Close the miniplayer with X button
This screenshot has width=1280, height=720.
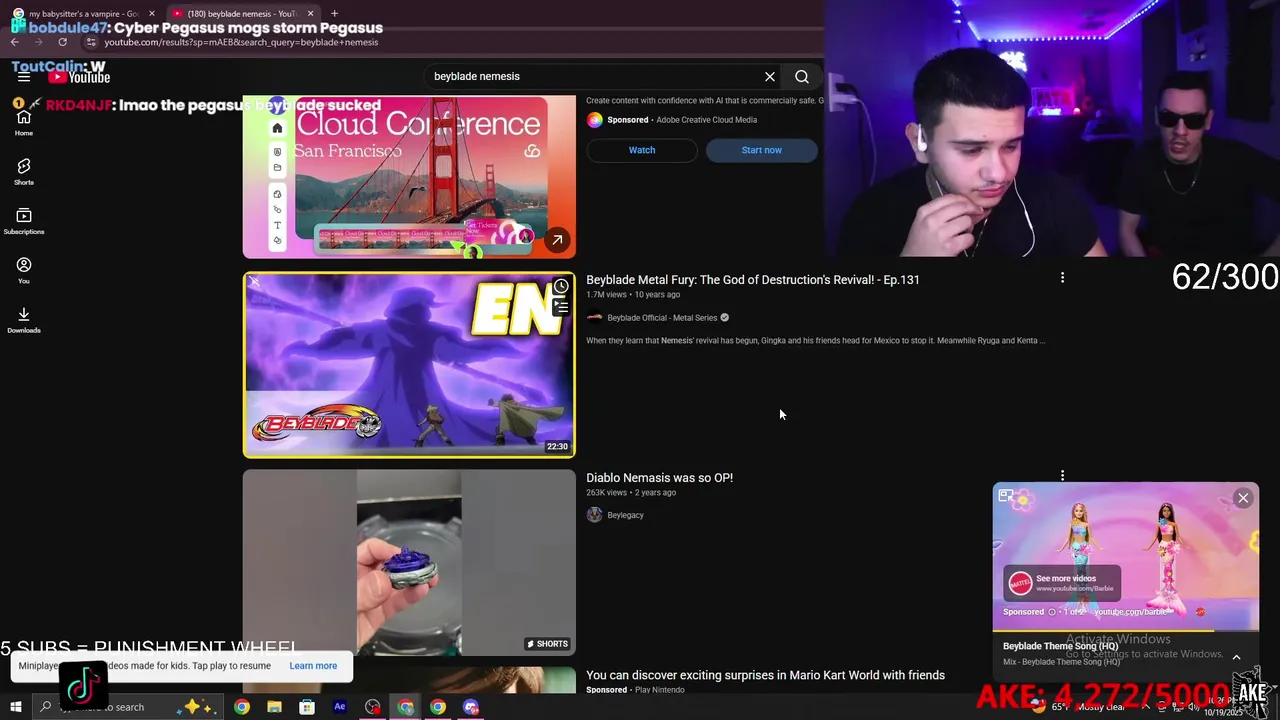[x=1243, y=498]
